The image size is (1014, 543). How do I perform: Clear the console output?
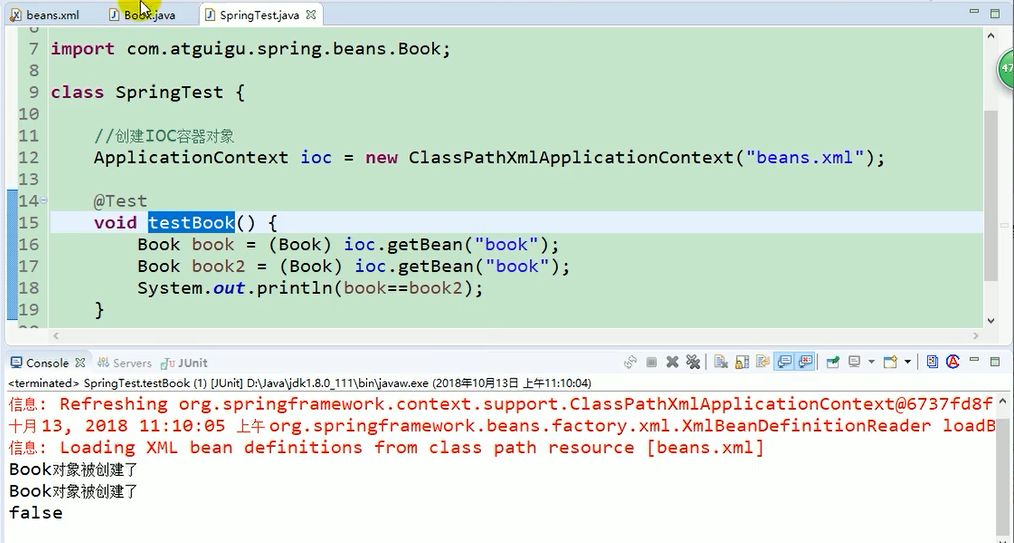pos(721,362)
